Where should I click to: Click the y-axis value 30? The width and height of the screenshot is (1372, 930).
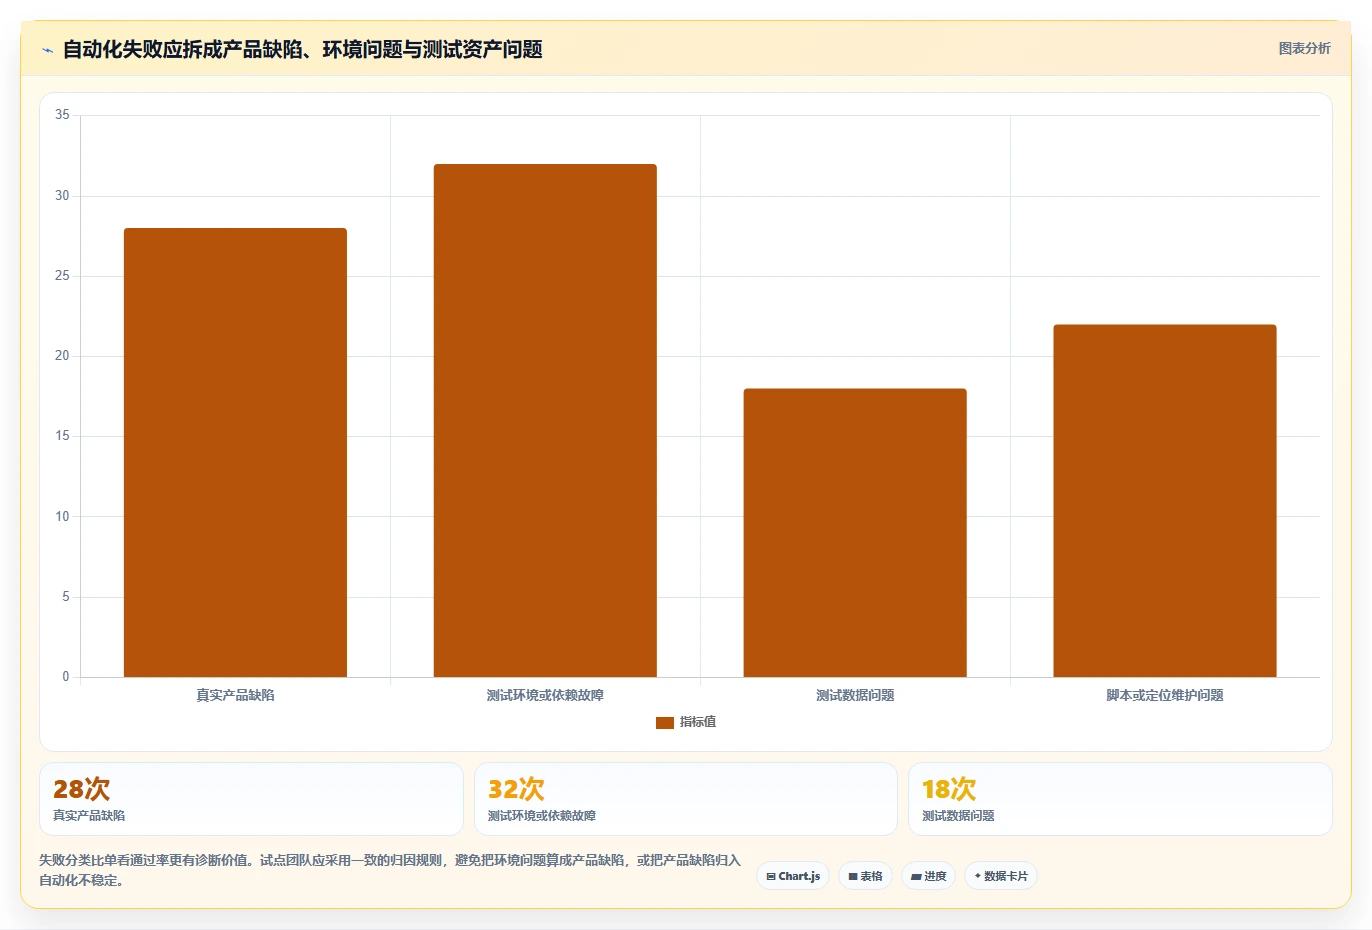point(62,196)
